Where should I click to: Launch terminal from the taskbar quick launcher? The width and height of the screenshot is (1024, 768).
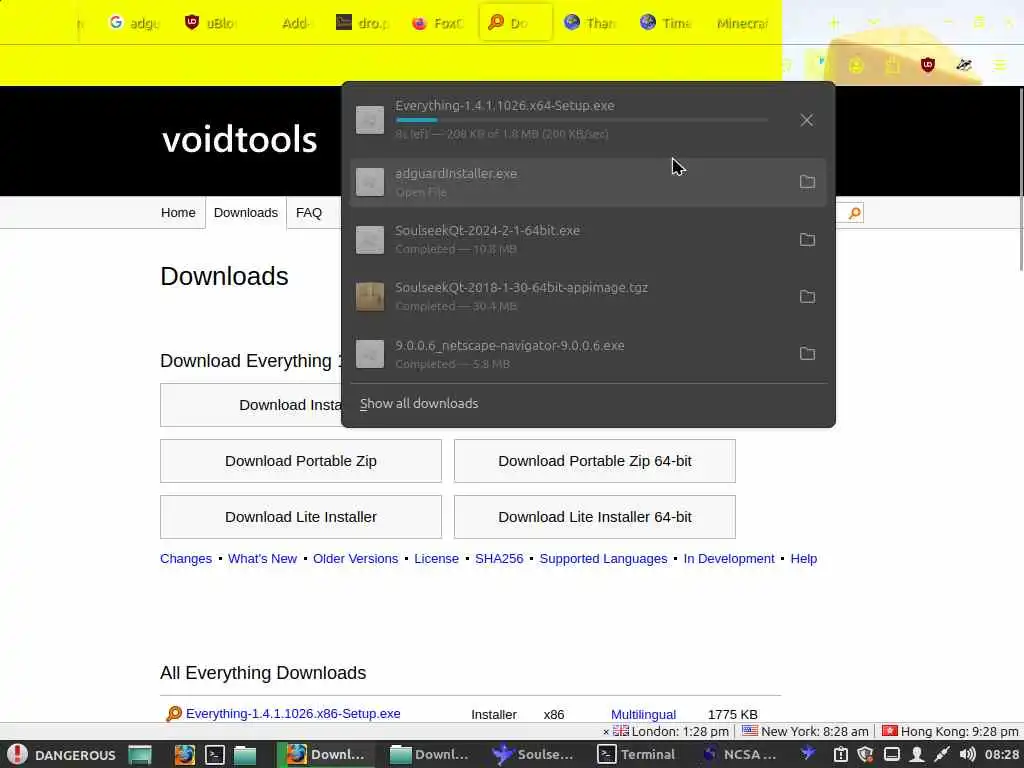(215, 755)
